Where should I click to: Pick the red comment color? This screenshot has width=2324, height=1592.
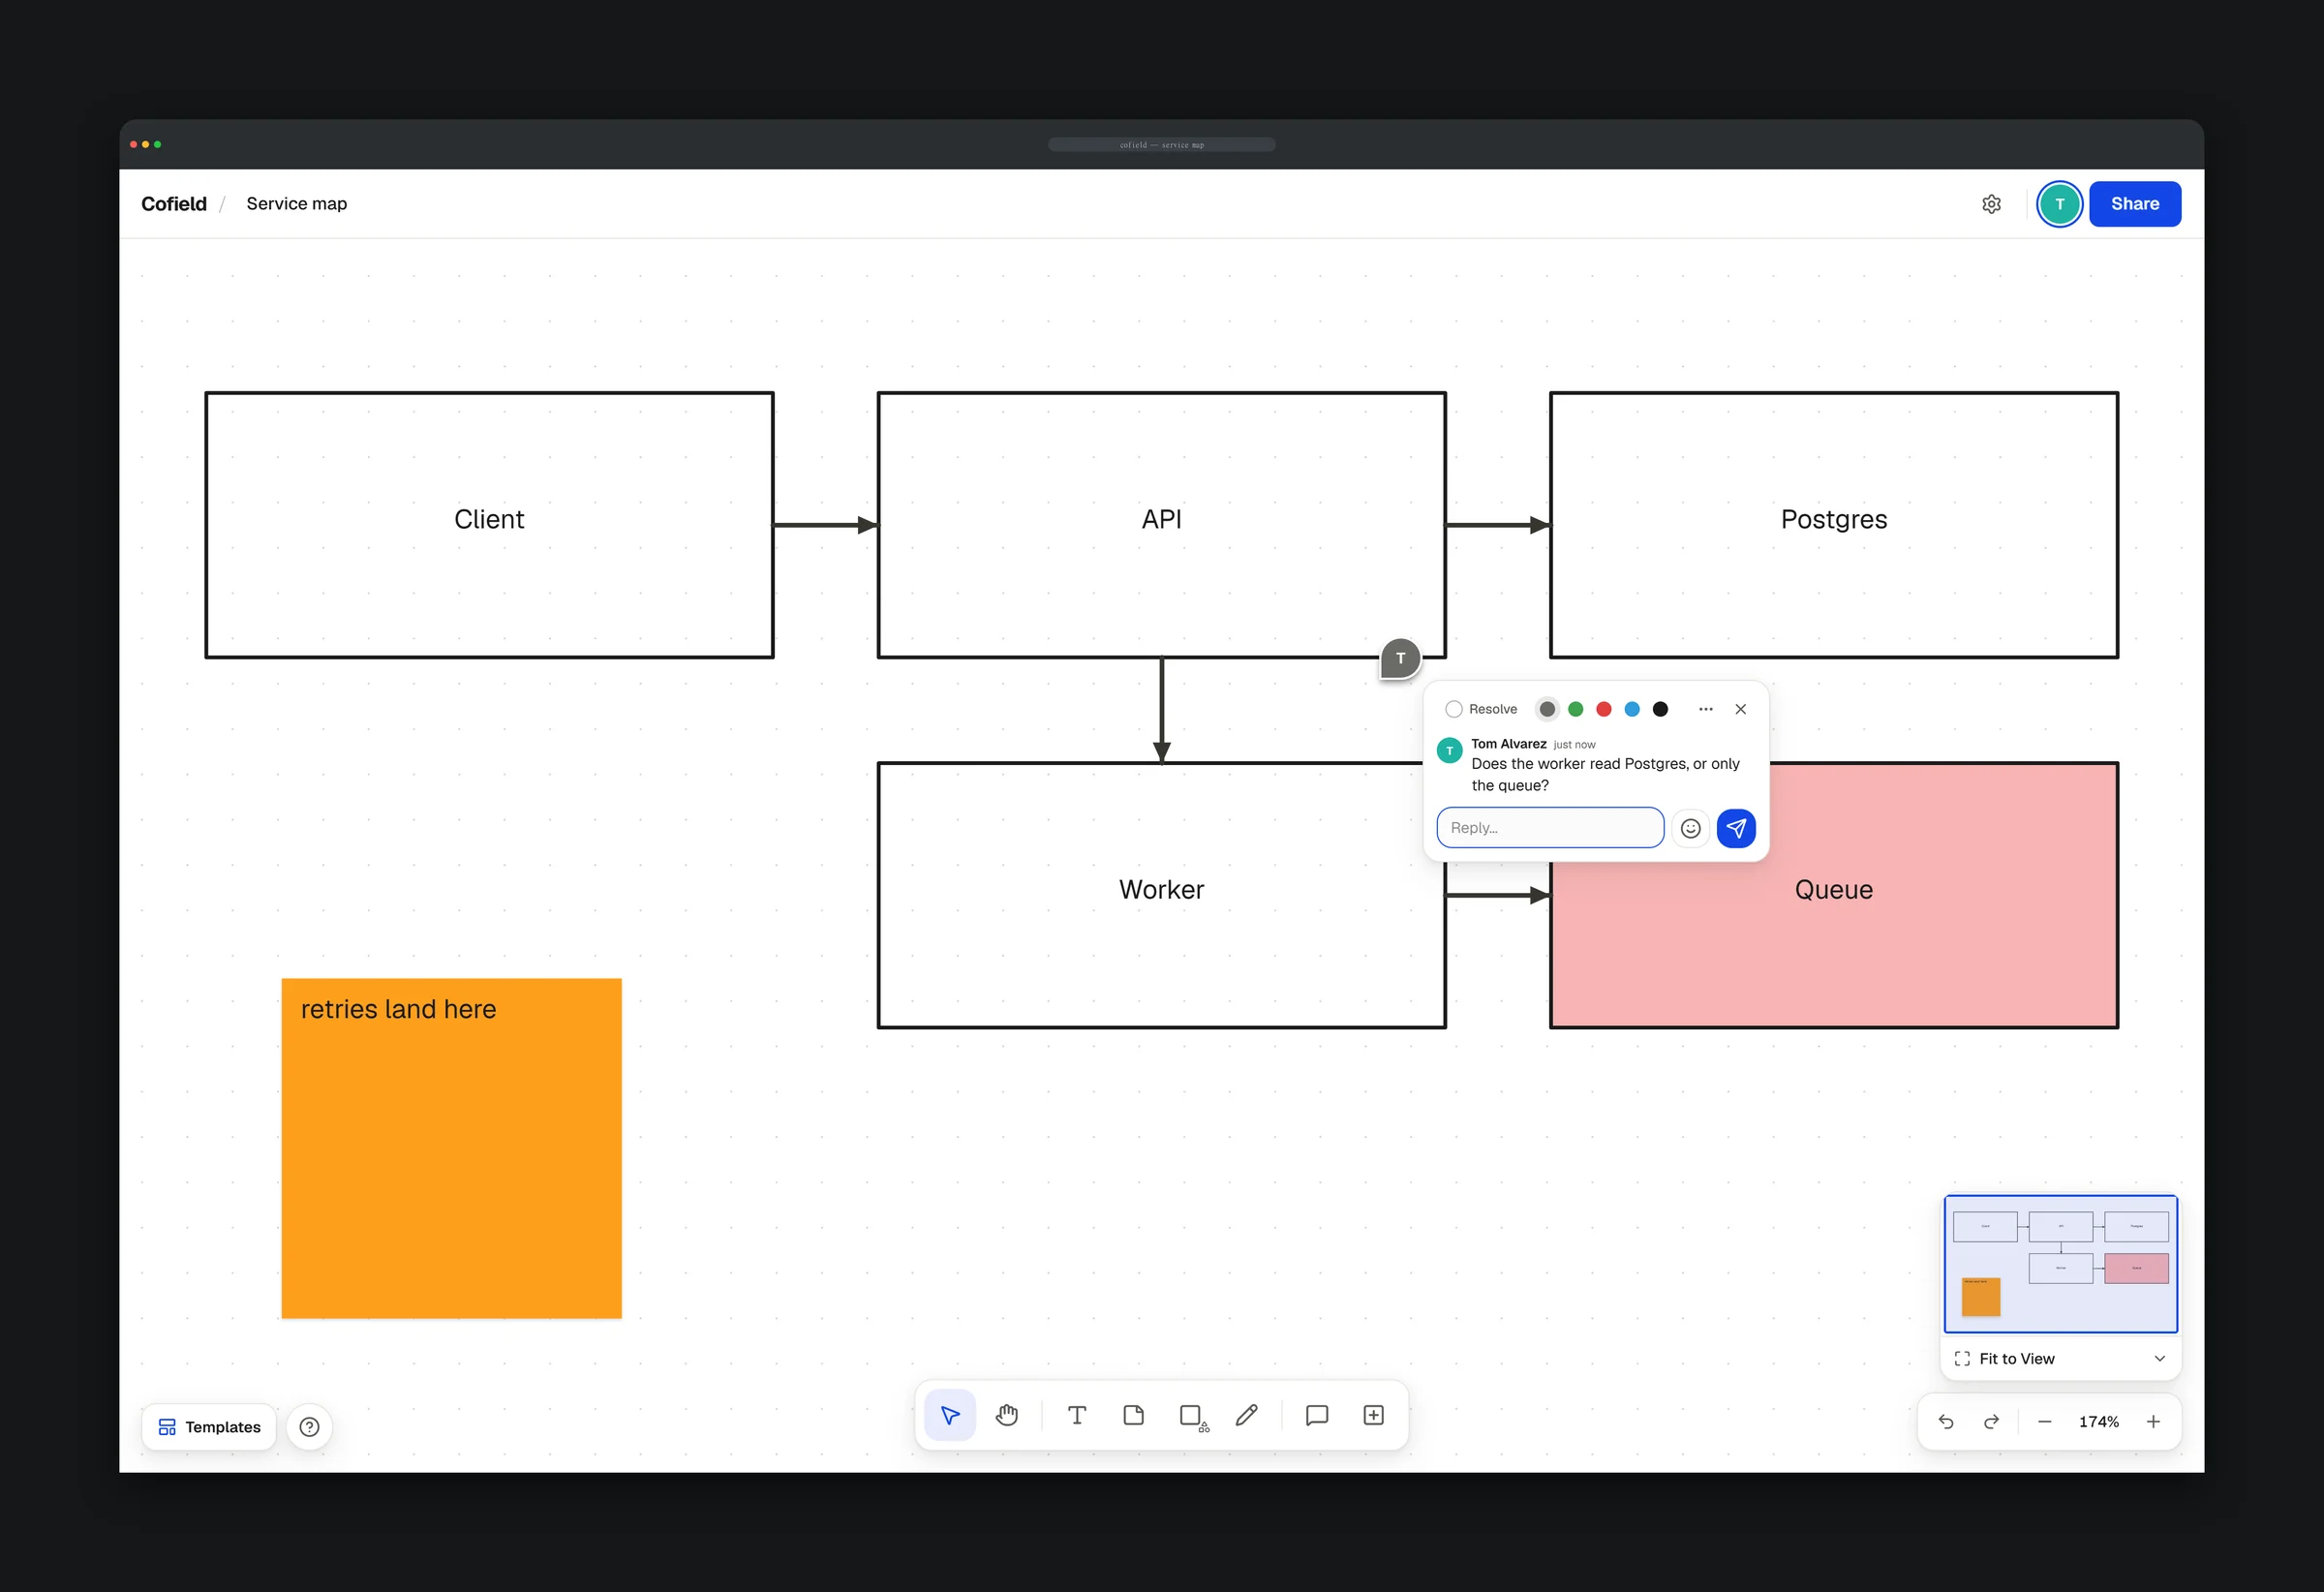(1603, 709)
